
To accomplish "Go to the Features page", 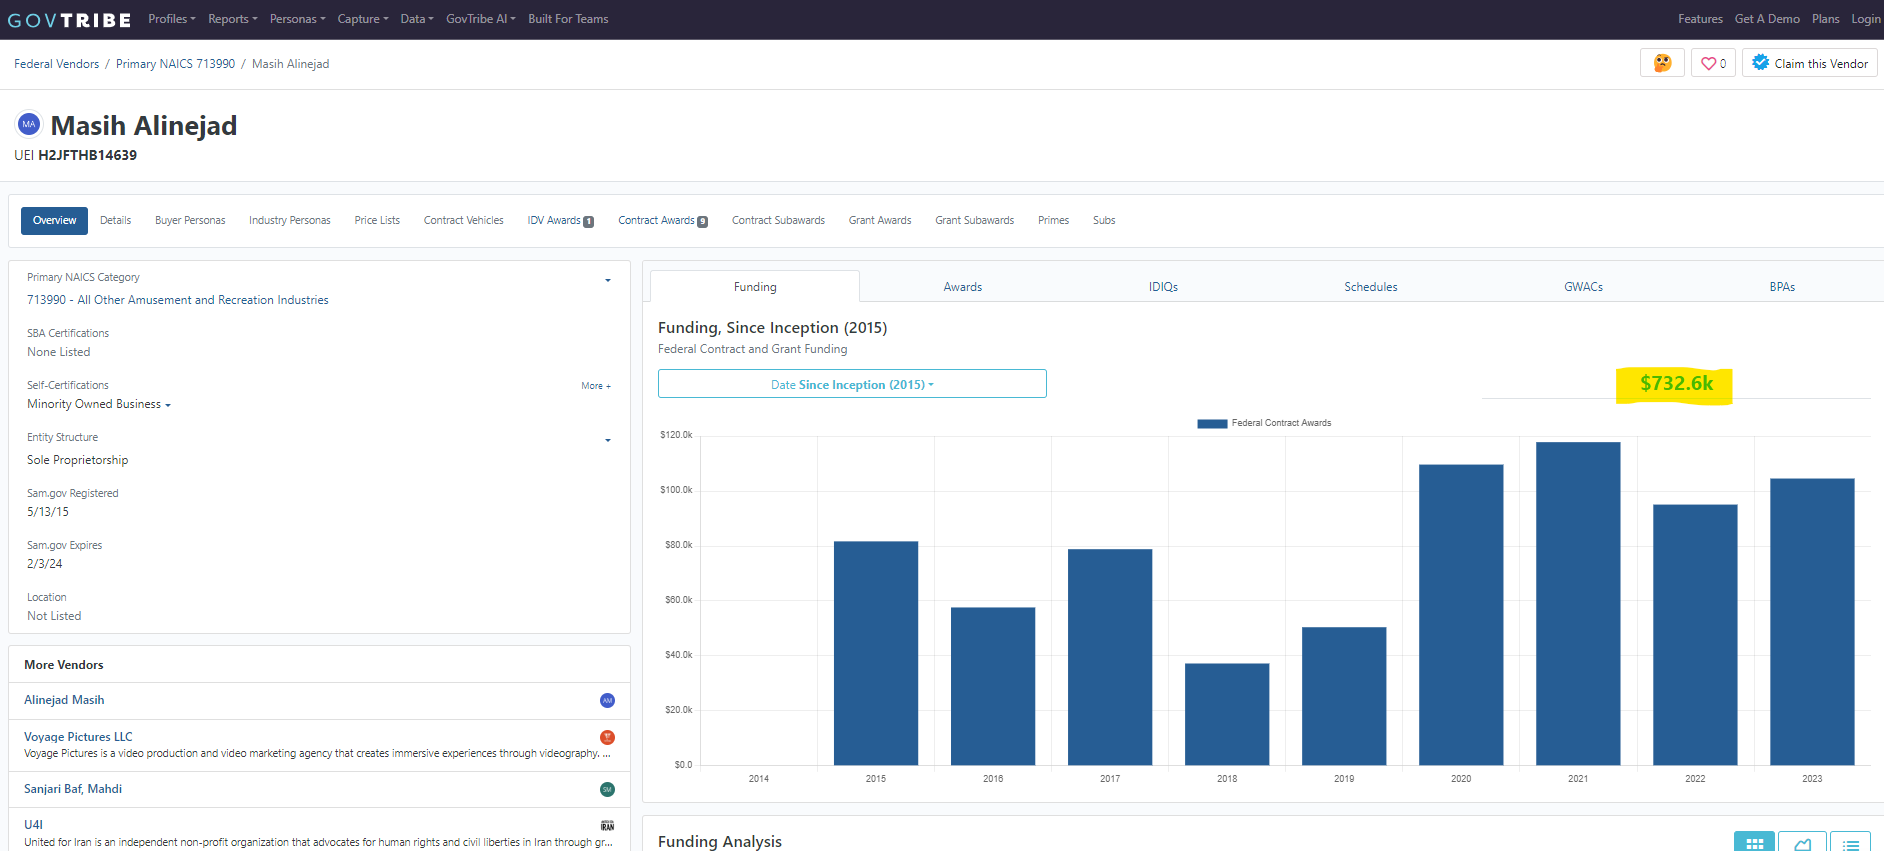I will (x=1700, y=19).
